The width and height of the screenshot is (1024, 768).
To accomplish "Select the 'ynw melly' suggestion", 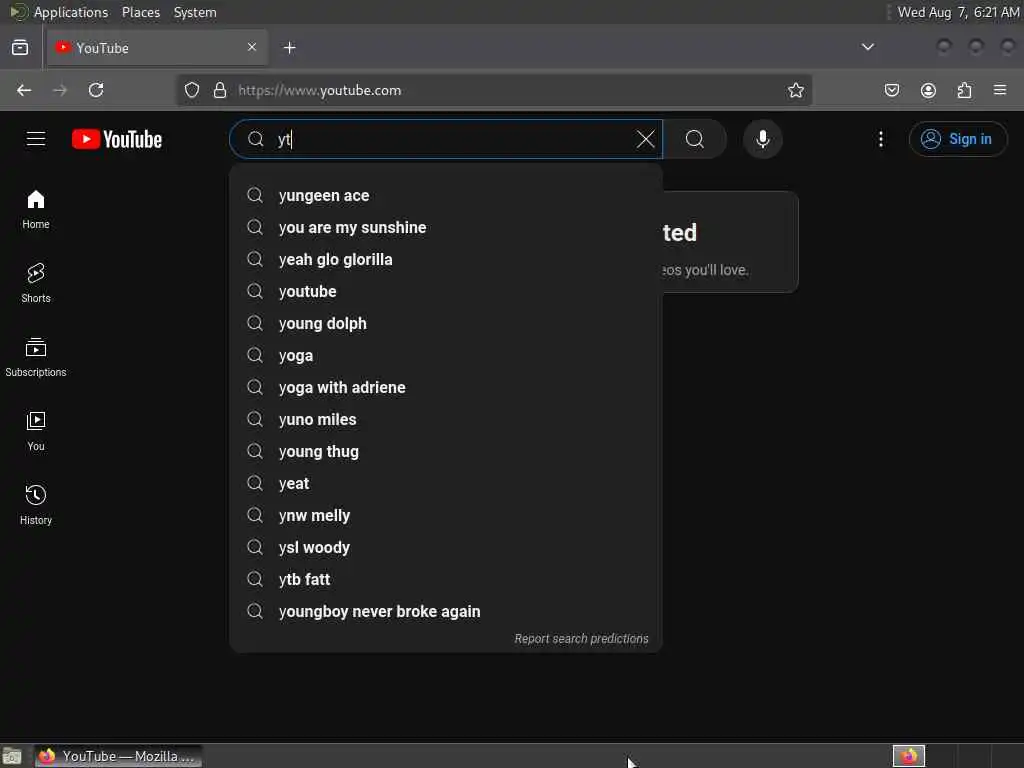I will 446,515.
